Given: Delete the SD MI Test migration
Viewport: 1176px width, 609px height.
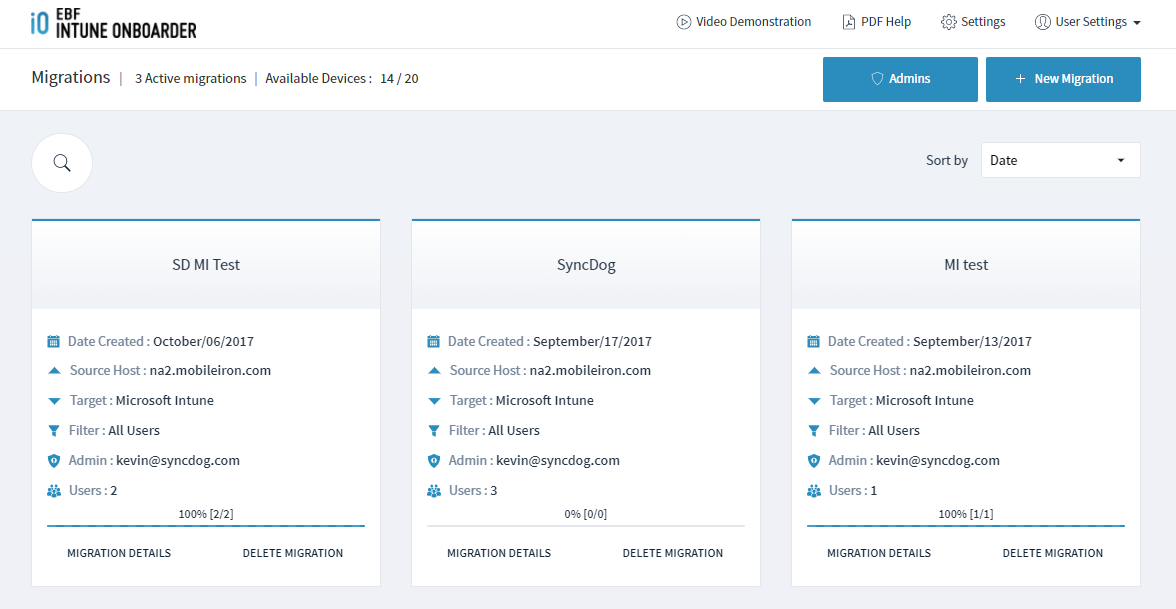Looking at the screenshot, I should (x=292, y=553).
